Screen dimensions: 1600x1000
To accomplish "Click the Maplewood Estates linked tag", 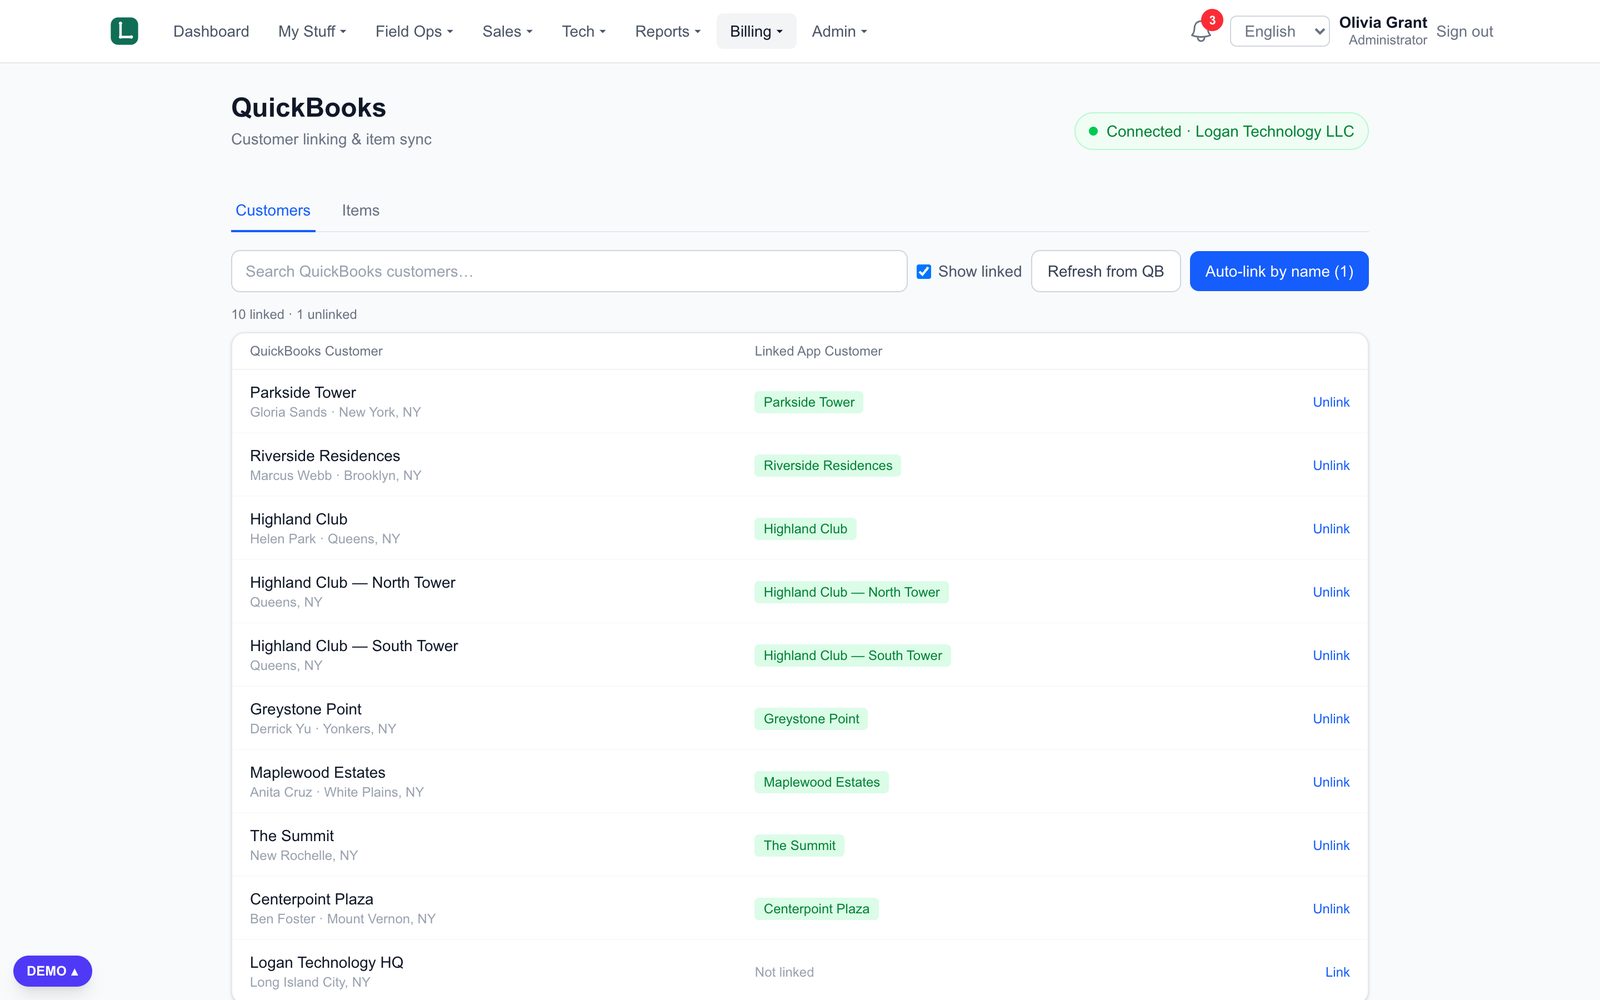I will 821,782.
